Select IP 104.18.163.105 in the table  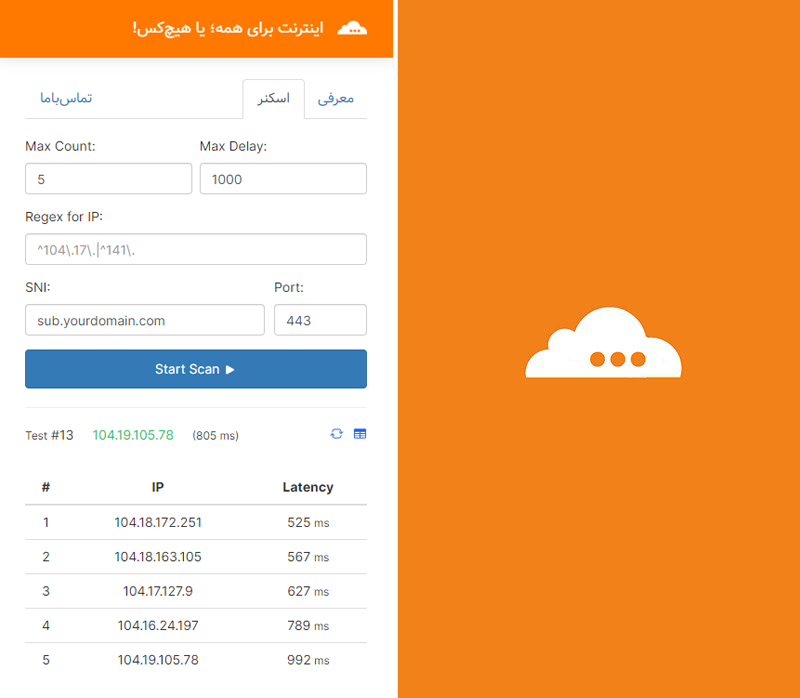[158, 557]
